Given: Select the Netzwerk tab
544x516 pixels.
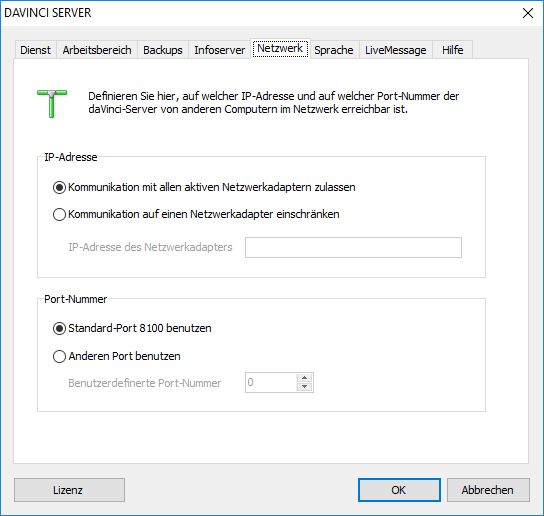Looking at the screenshot, I should [x=280, y=49].
